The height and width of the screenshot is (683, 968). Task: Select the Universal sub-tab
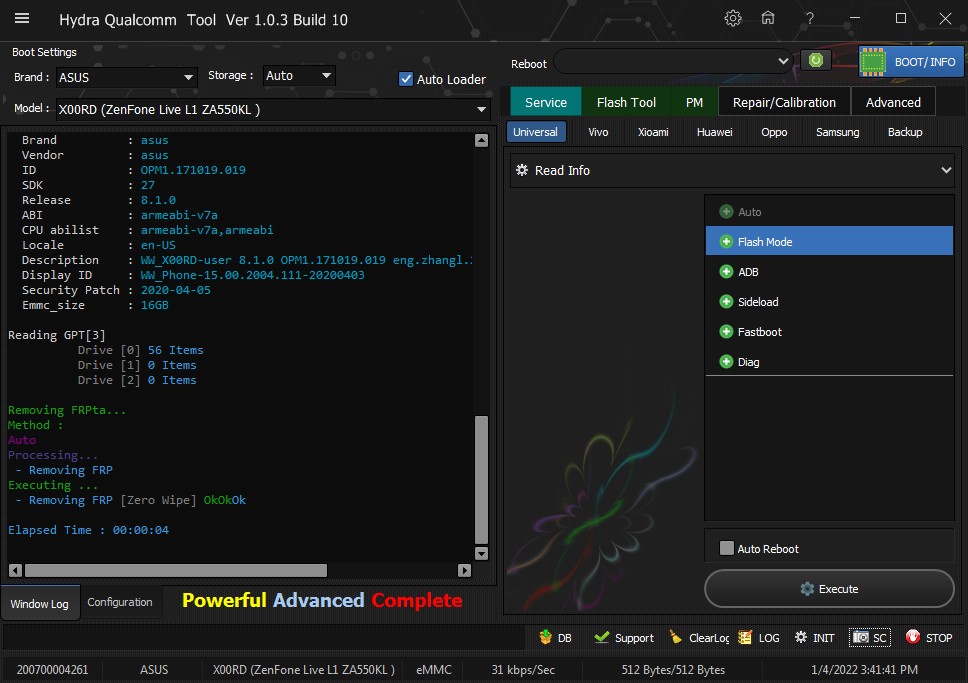535,132
